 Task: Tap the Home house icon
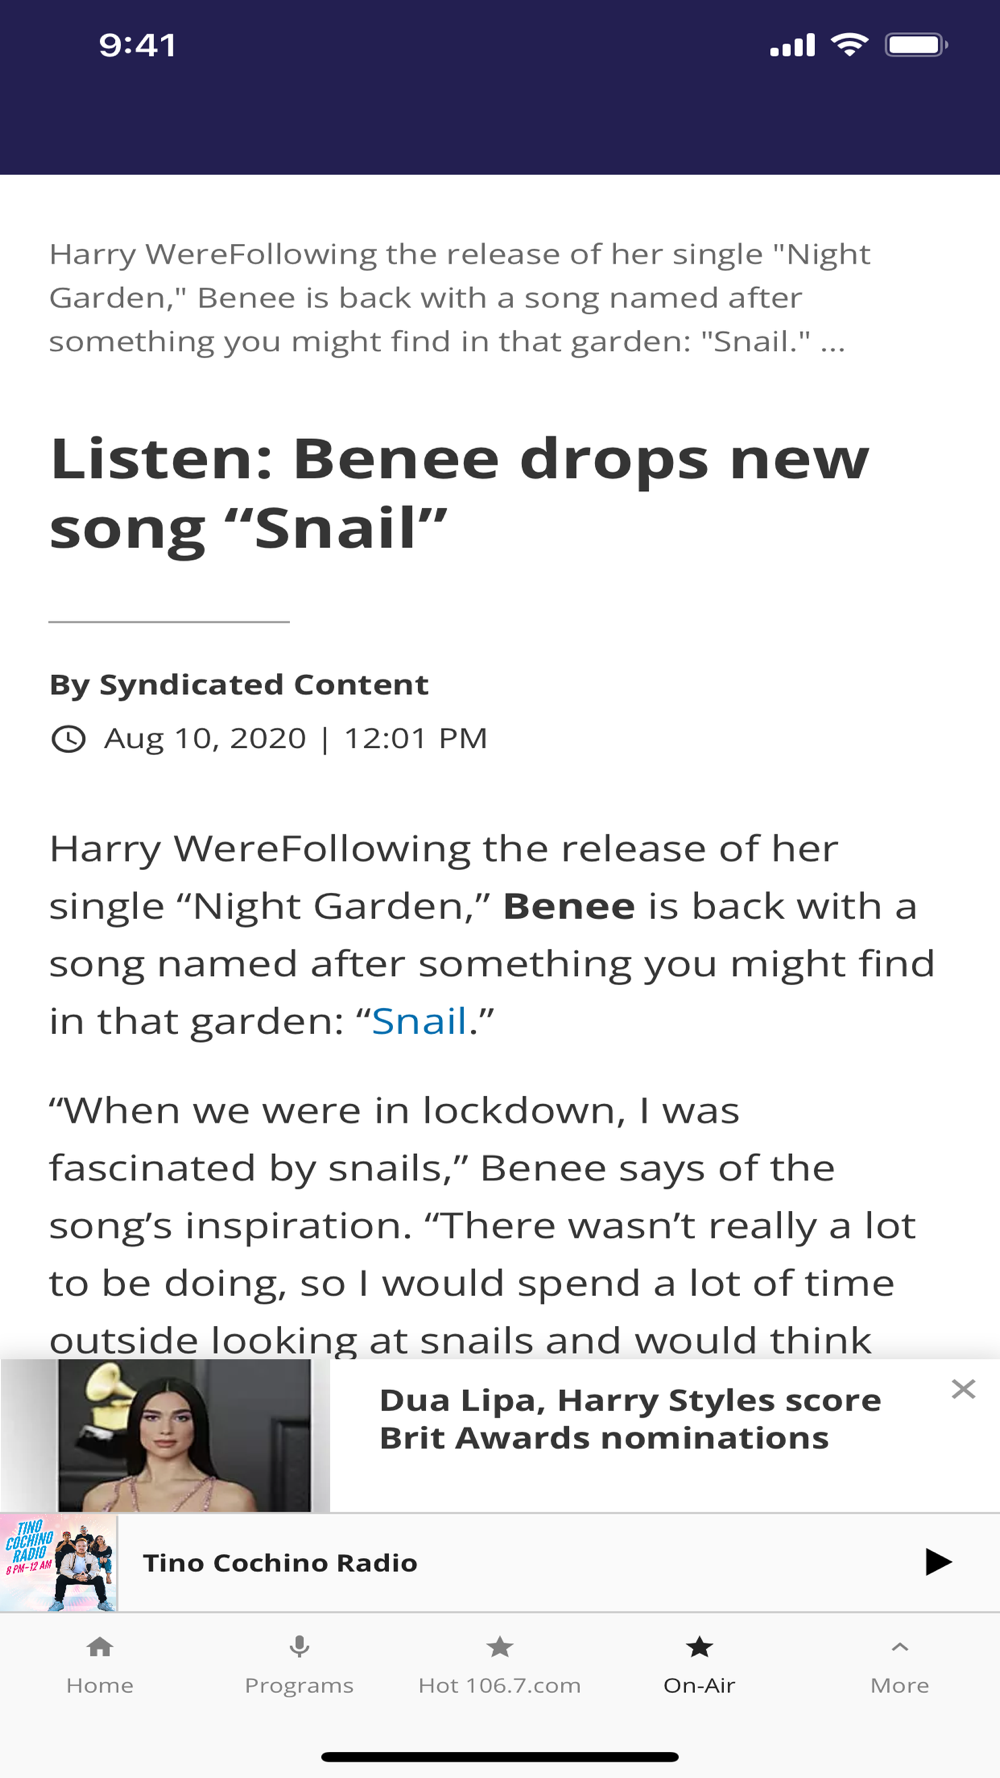(x=100, y=1647)
